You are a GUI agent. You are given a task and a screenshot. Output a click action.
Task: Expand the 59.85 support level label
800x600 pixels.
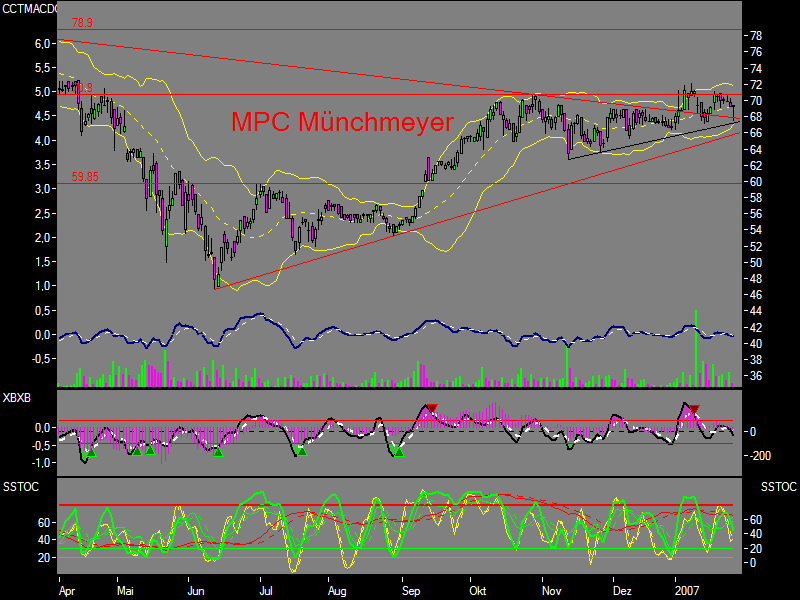pyautogui.click(x=83, y=177)
